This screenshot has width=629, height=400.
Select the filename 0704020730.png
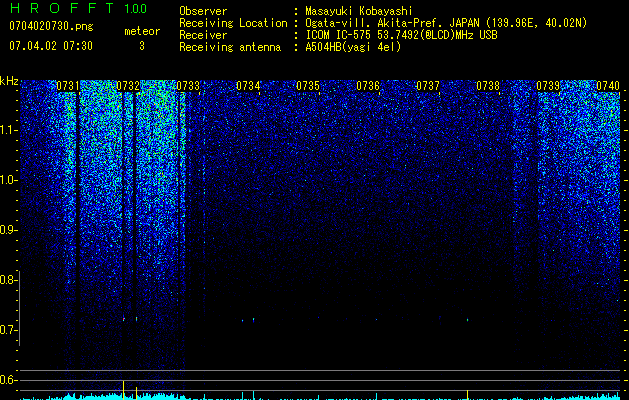point(51,27)
